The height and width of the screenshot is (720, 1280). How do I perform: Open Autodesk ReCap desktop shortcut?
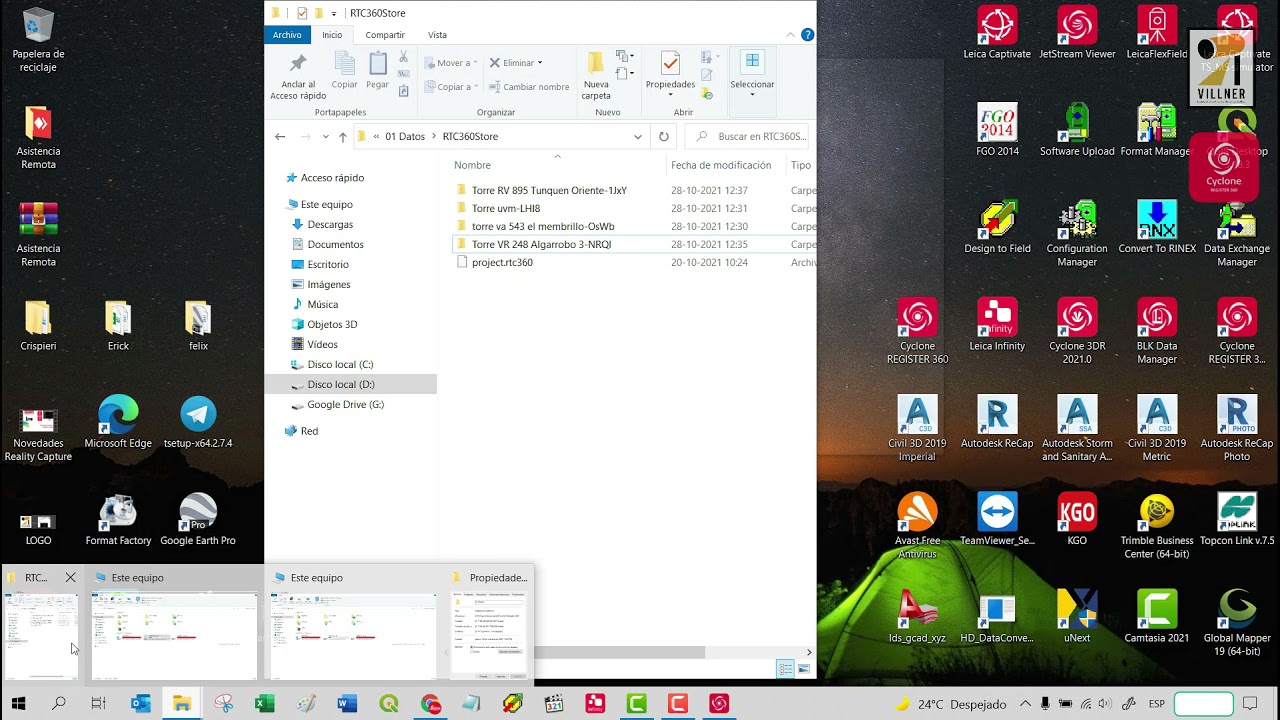tap(997, 423)
